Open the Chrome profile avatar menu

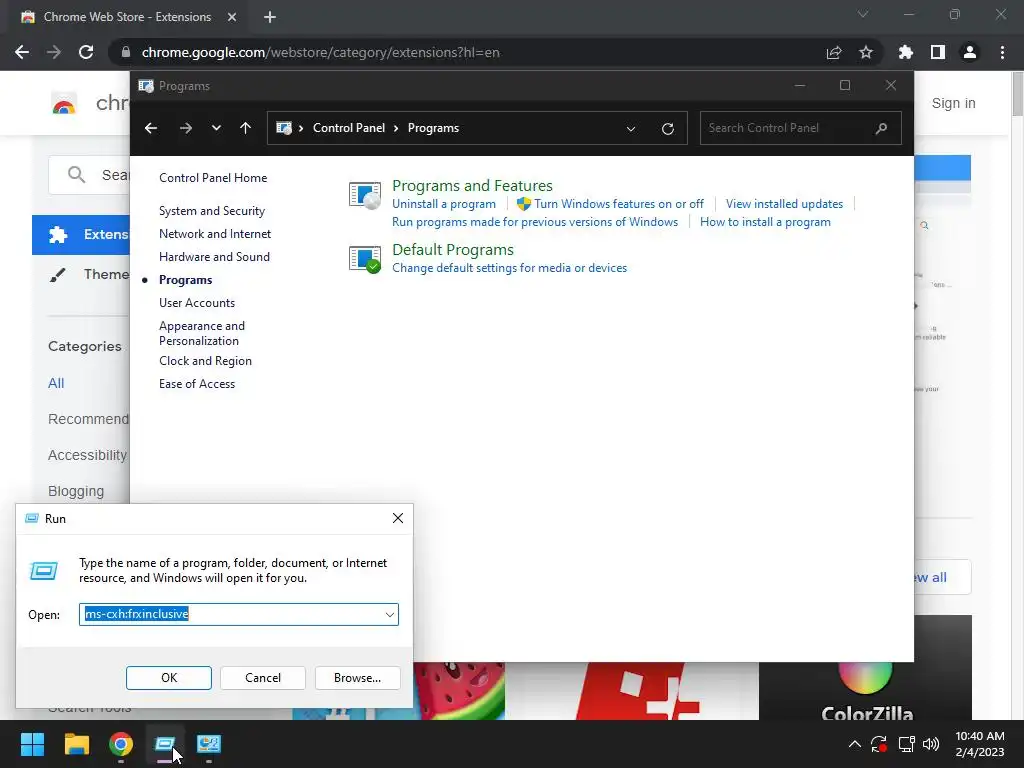coord(970,52)
